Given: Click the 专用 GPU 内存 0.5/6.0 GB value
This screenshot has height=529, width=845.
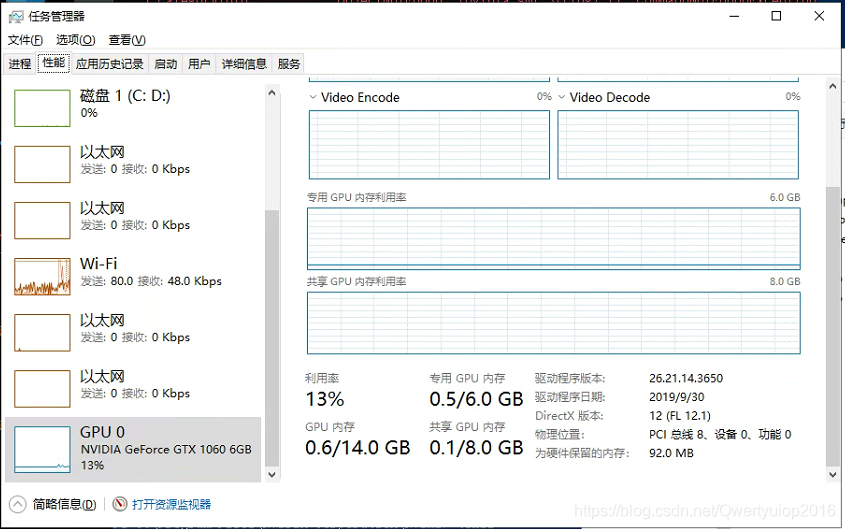Looking at the screenshot, I should tap(476, 399).
